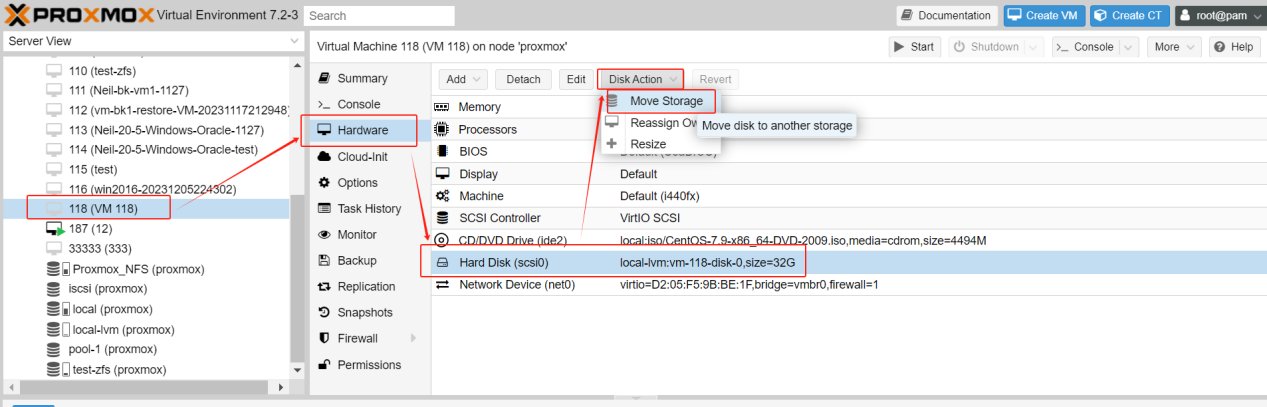Open the Permissions tab

[370, 365]
